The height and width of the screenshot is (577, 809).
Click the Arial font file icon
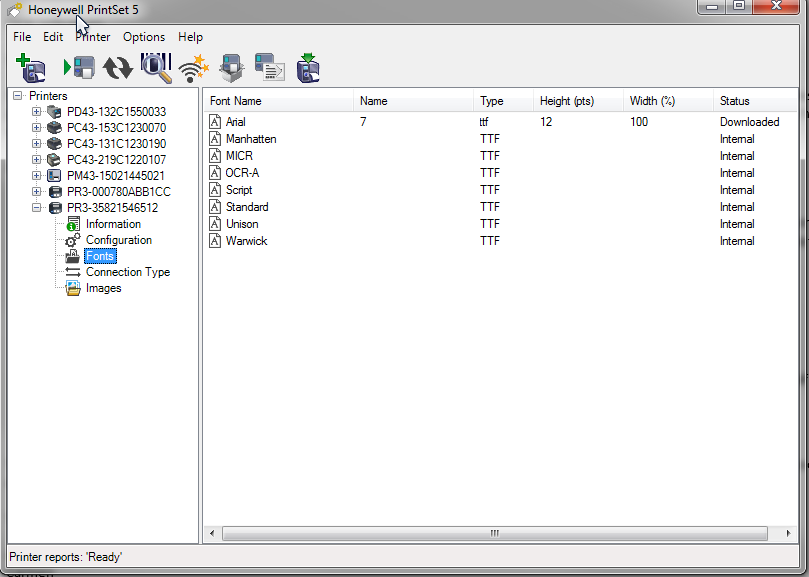point(215,122)
